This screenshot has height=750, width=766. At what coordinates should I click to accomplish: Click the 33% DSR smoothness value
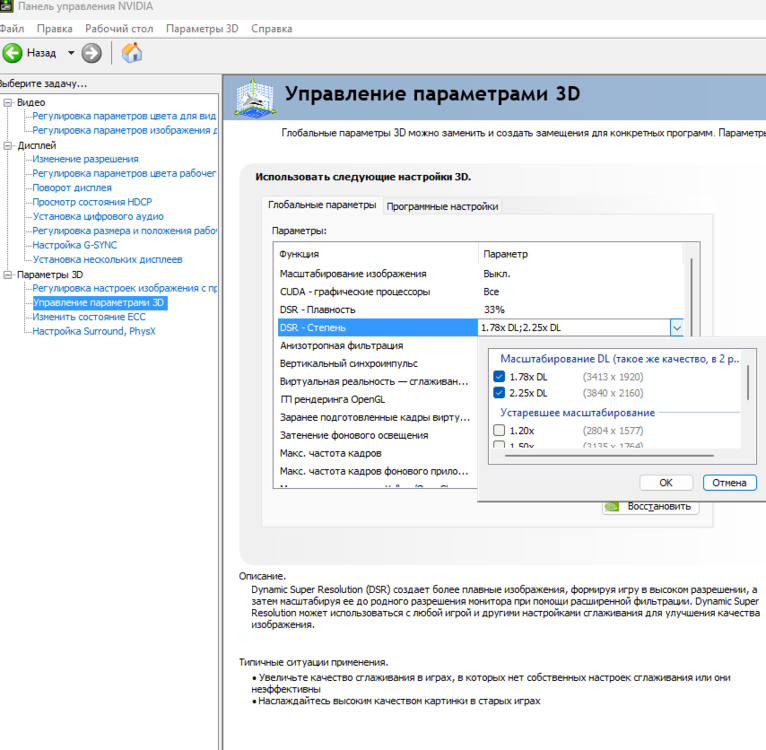pyautogui.click(x=494, y=310)
